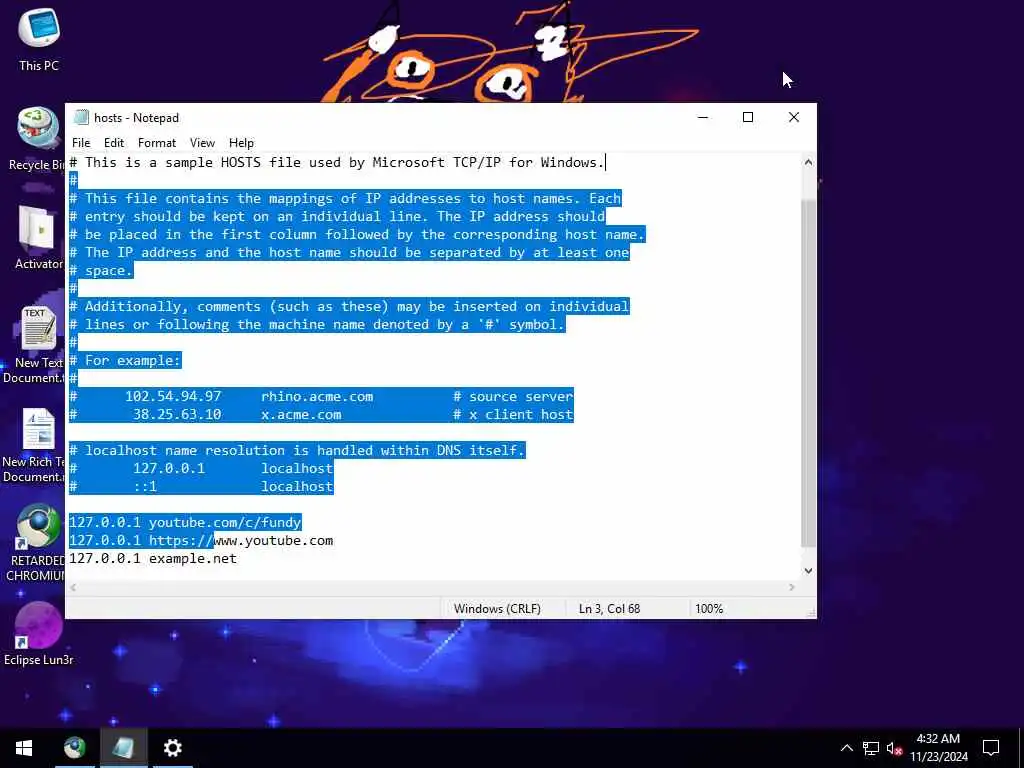The image size is (1024, 768).
Task: Click the '# source server' comment
Action: click(513, 396)
